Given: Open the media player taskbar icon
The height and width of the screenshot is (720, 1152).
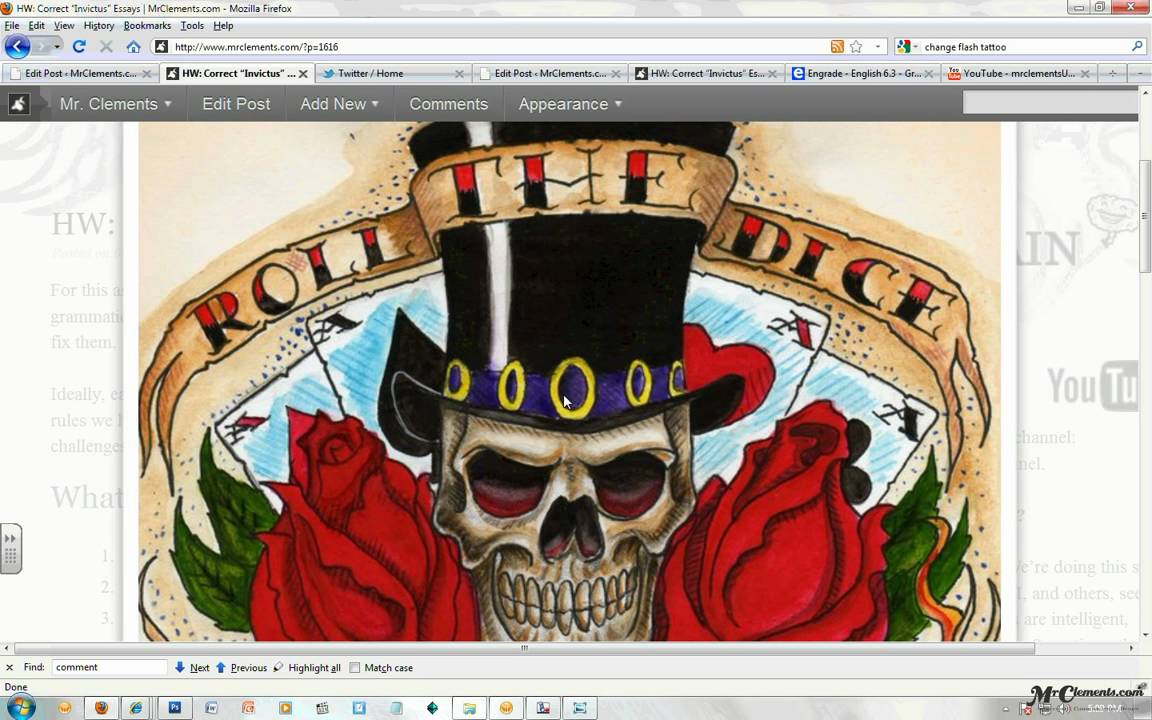Looking at the screenshot, I should (285, 708).
